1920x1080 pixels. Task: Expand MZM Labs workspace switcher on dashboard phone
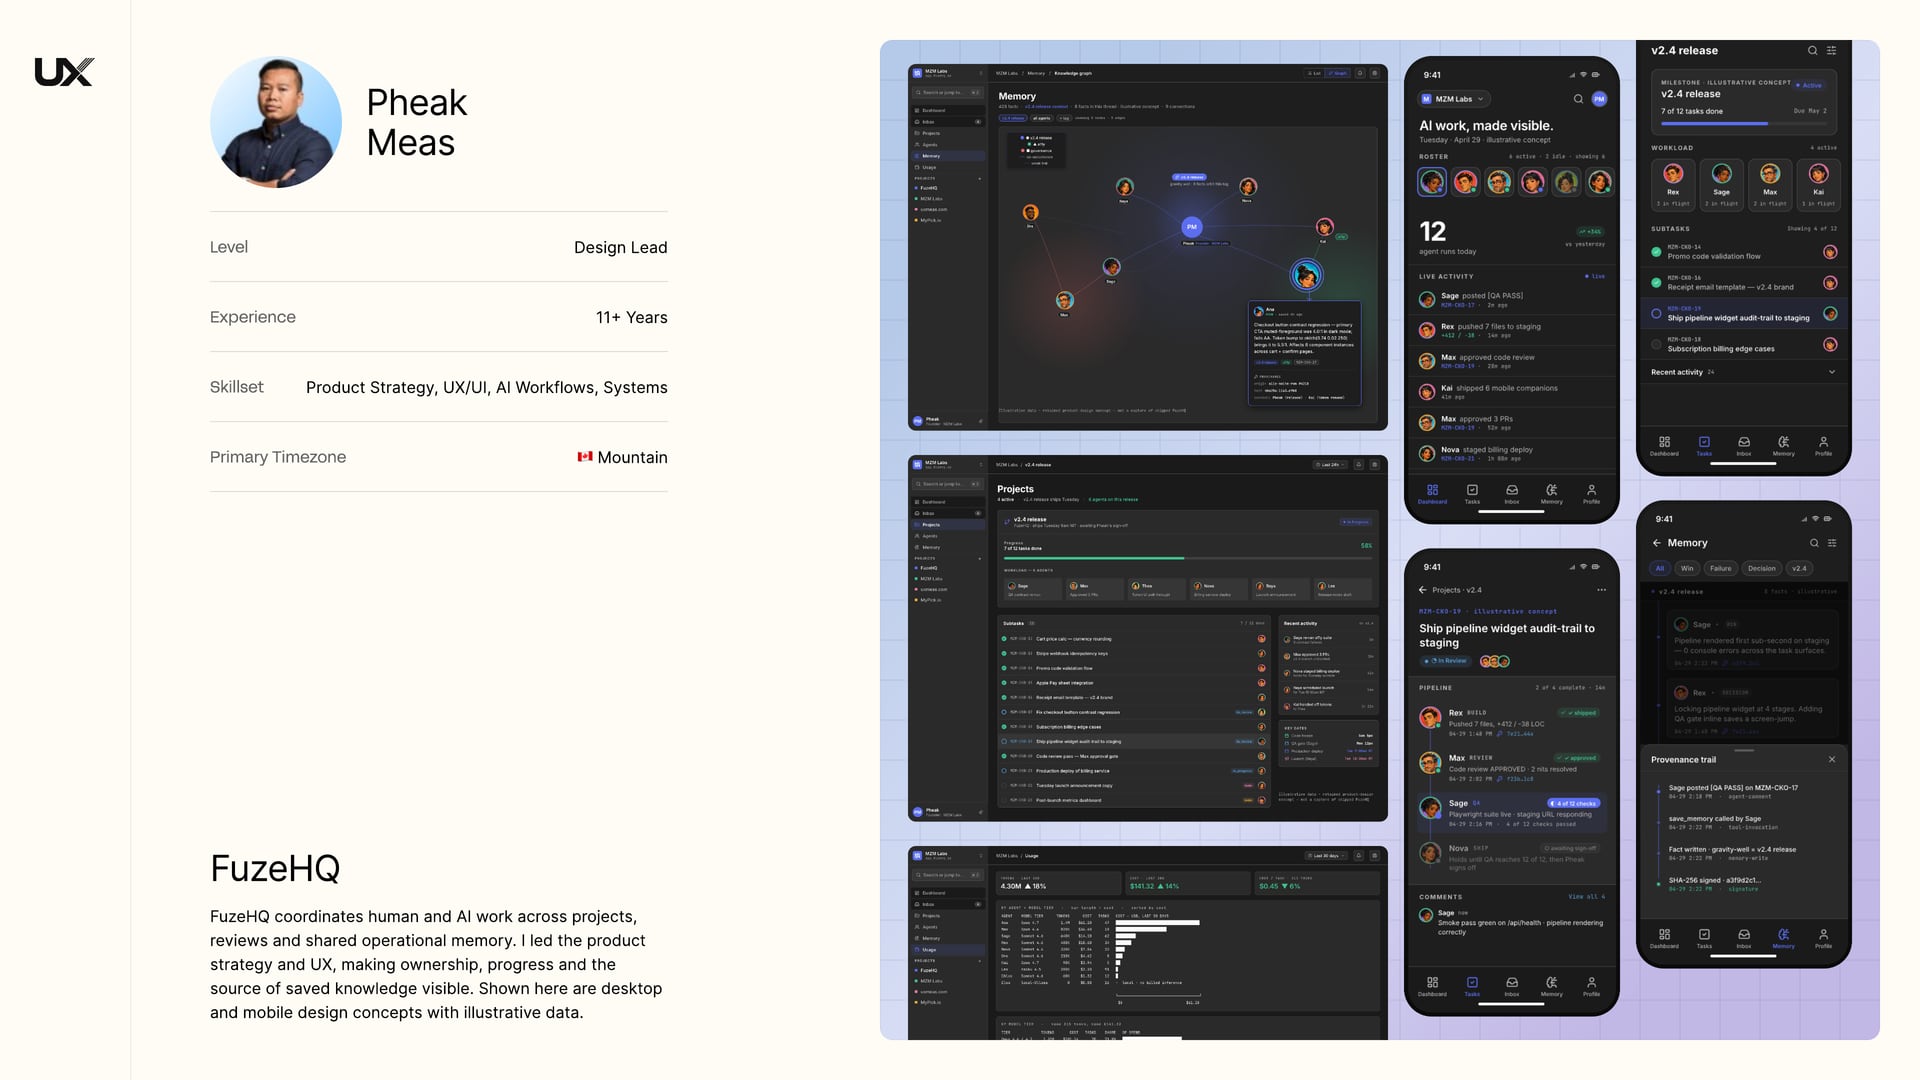tap(1454, 99)
